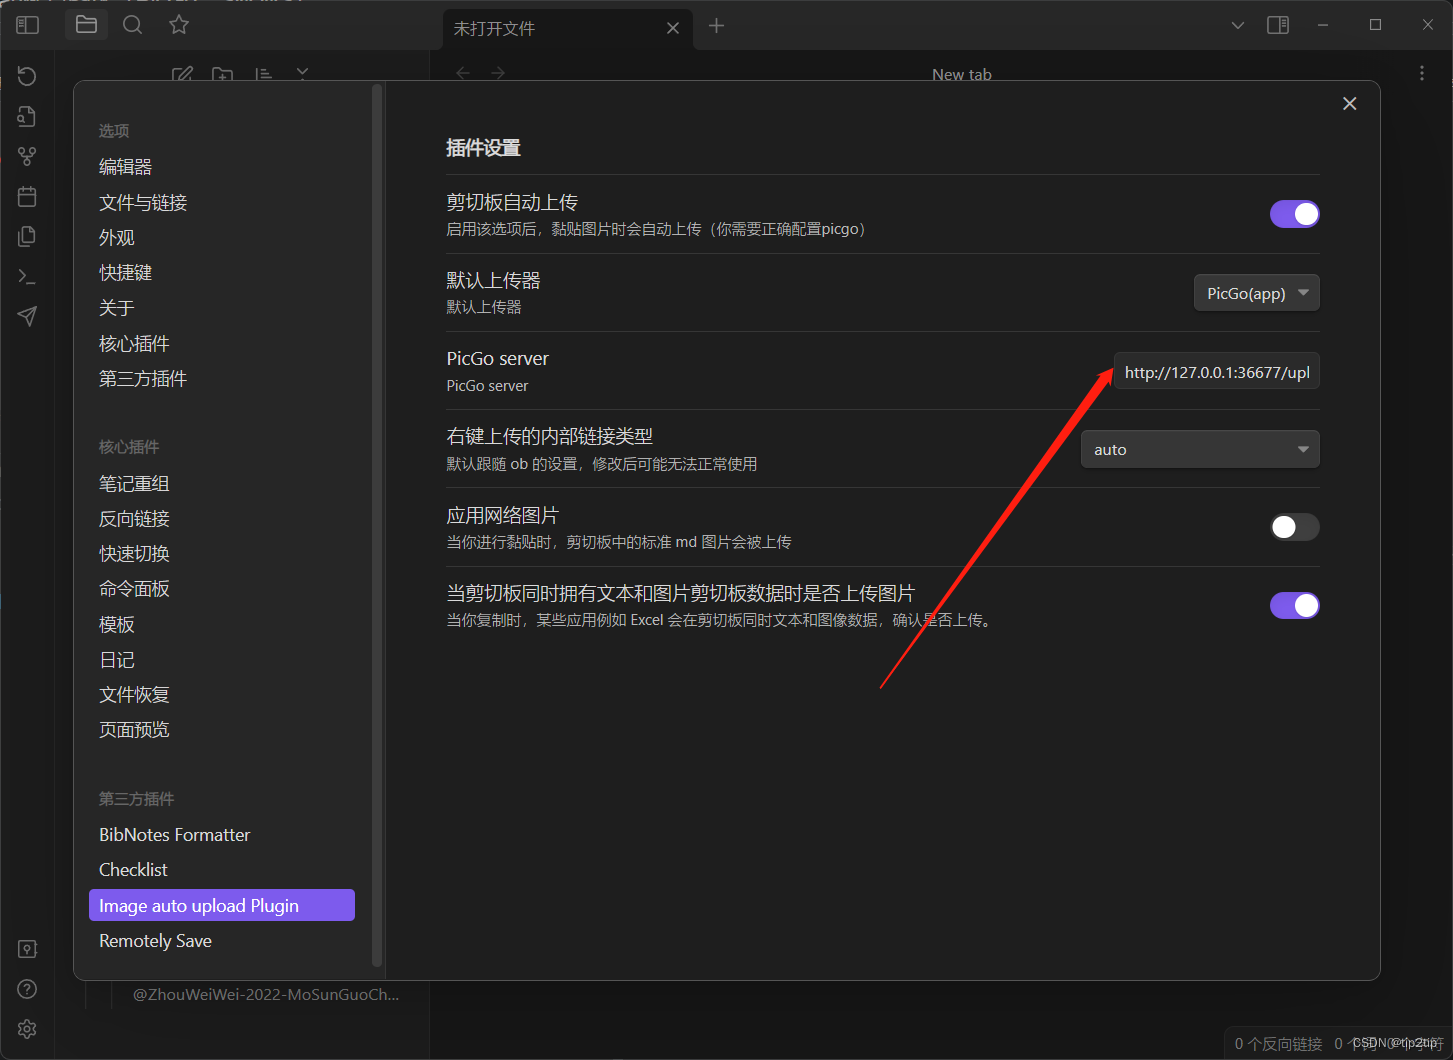The height and width of the screenshot is (1060, 1453).
Task: Click the sort order icon
Action: click(x=263, y=74)
